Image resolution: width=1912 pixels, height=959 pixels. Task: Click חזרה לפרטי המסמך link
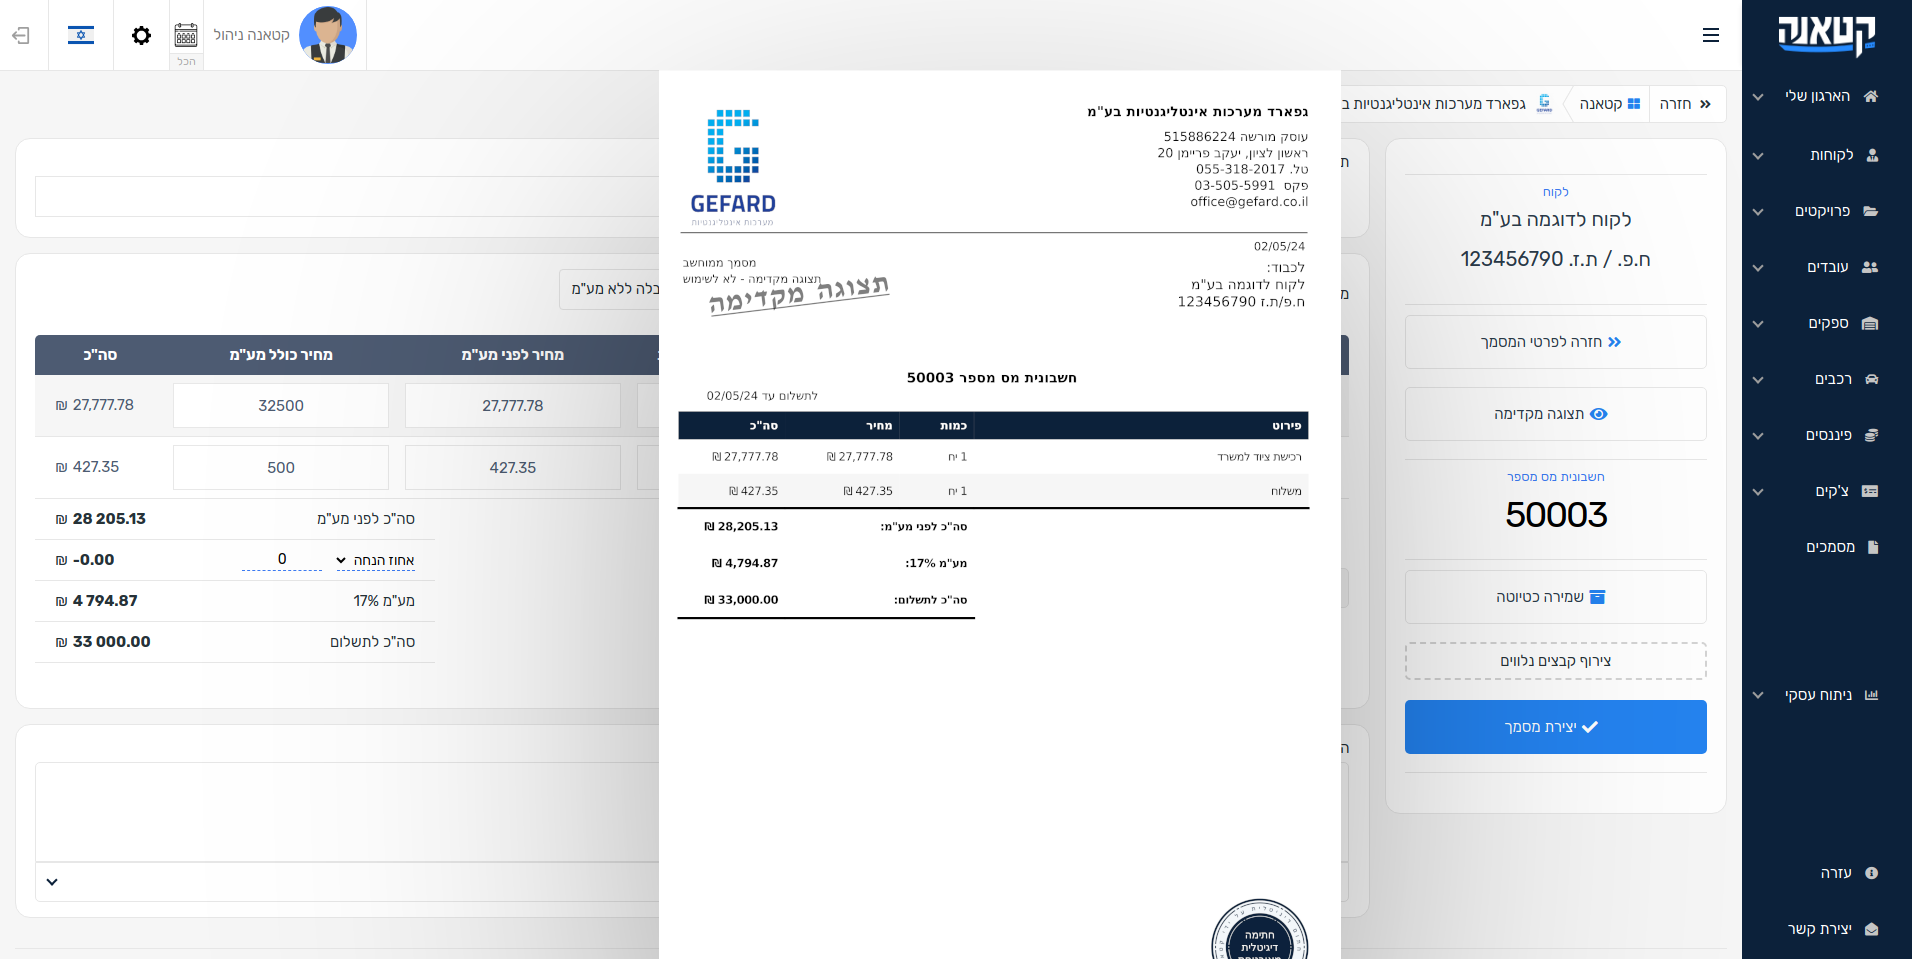1555,342
